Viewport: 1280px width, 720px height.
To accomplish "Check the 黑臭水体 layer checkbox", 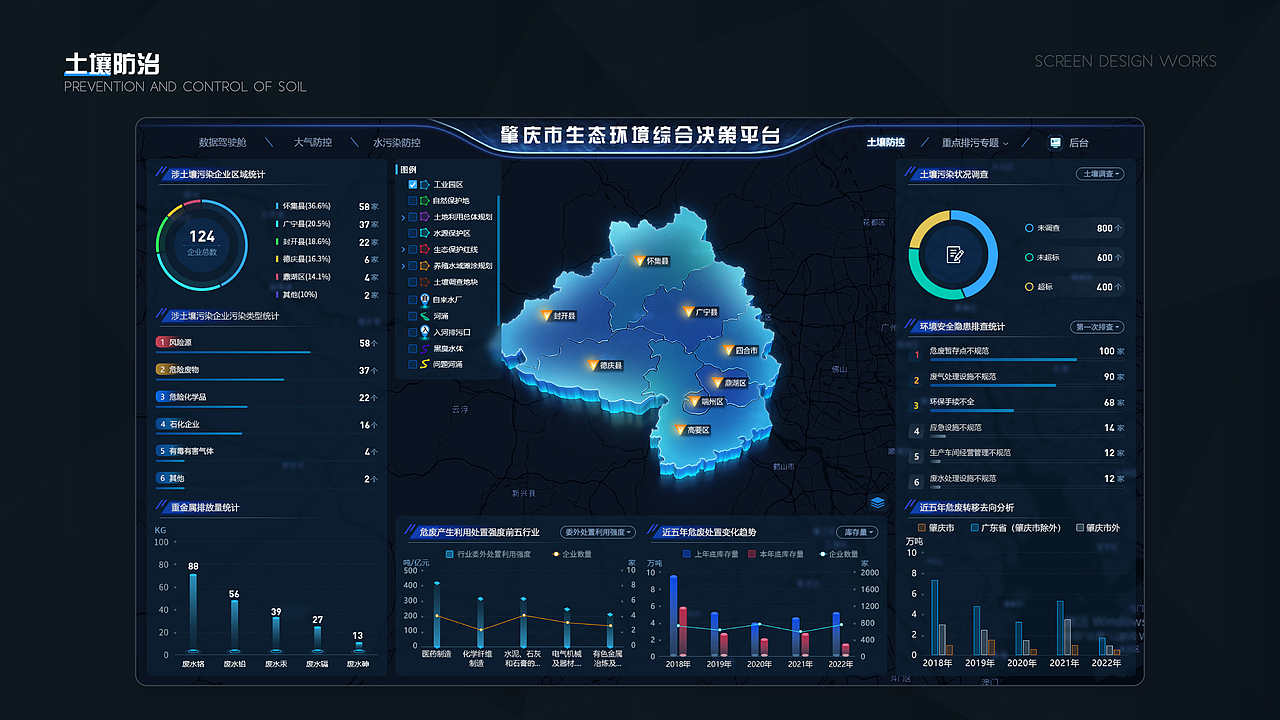I will point(412,349).
